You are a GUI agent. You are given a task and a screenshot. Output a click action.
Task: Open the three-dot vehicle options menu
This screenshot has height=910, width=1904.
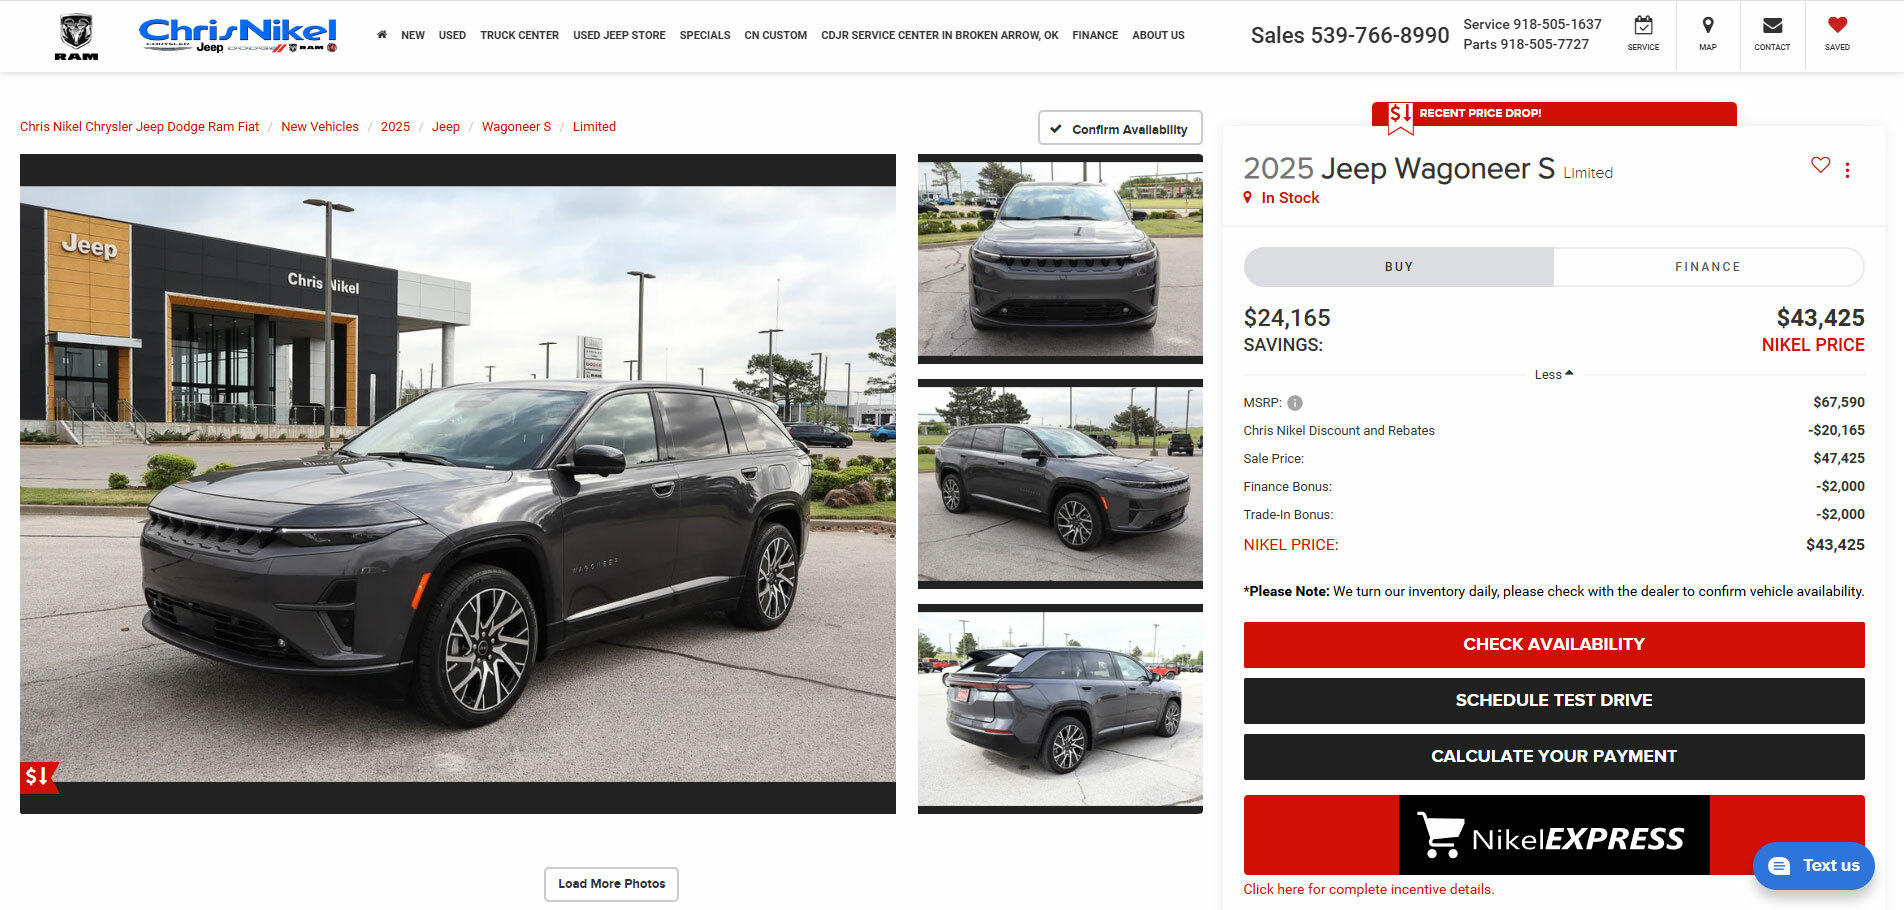(x=1847, y=170)
